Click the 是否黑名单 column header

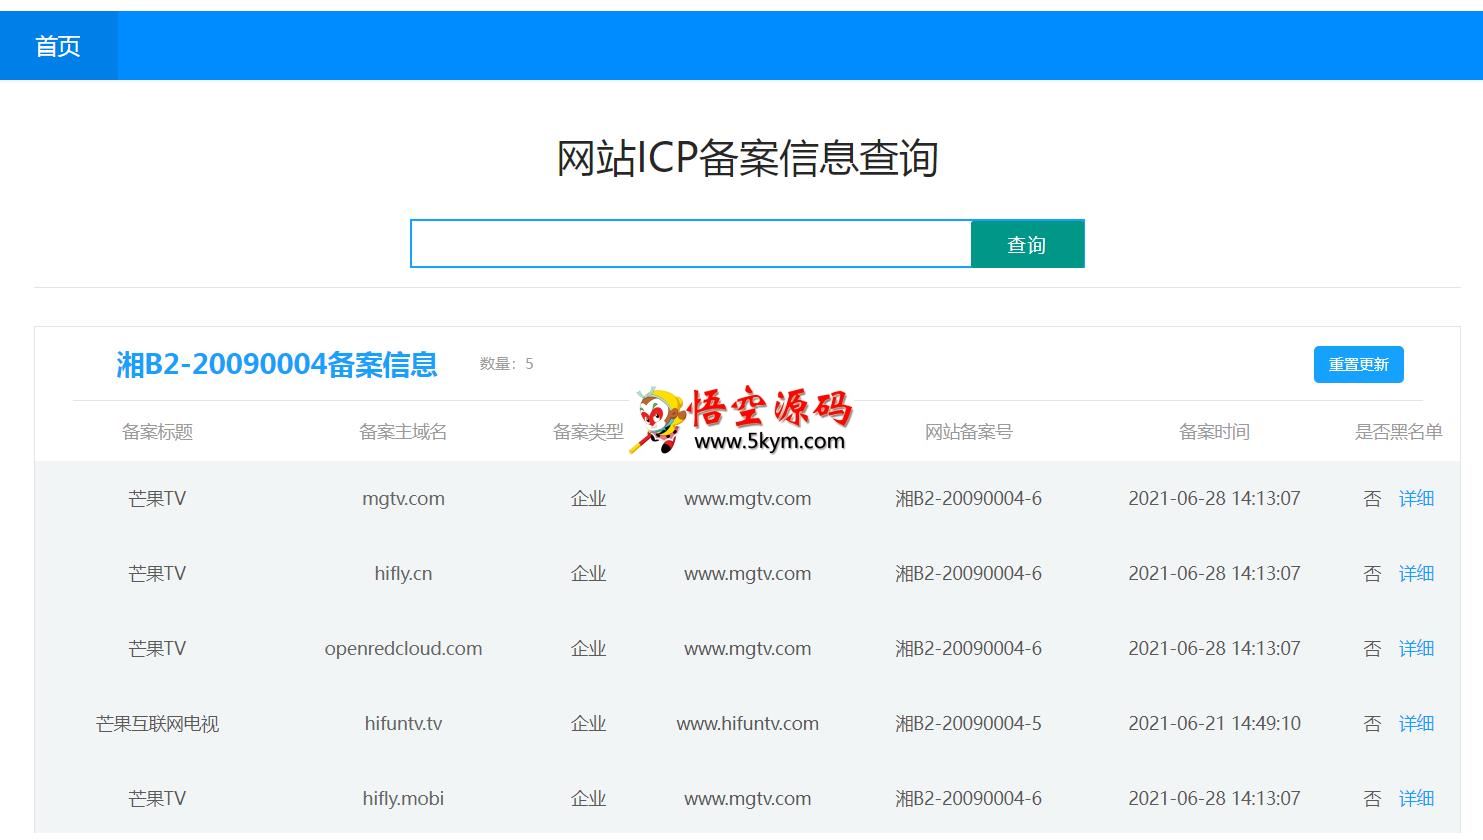point(1398,432)
